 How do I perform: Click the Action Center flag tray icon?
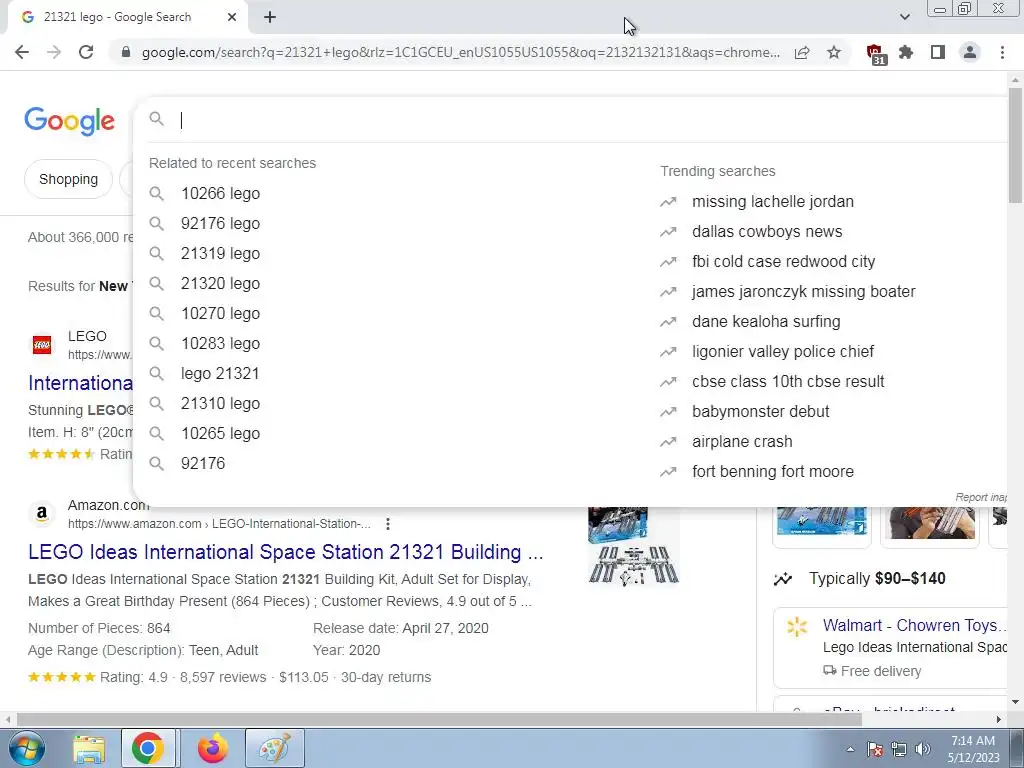(x=875, y=749)
